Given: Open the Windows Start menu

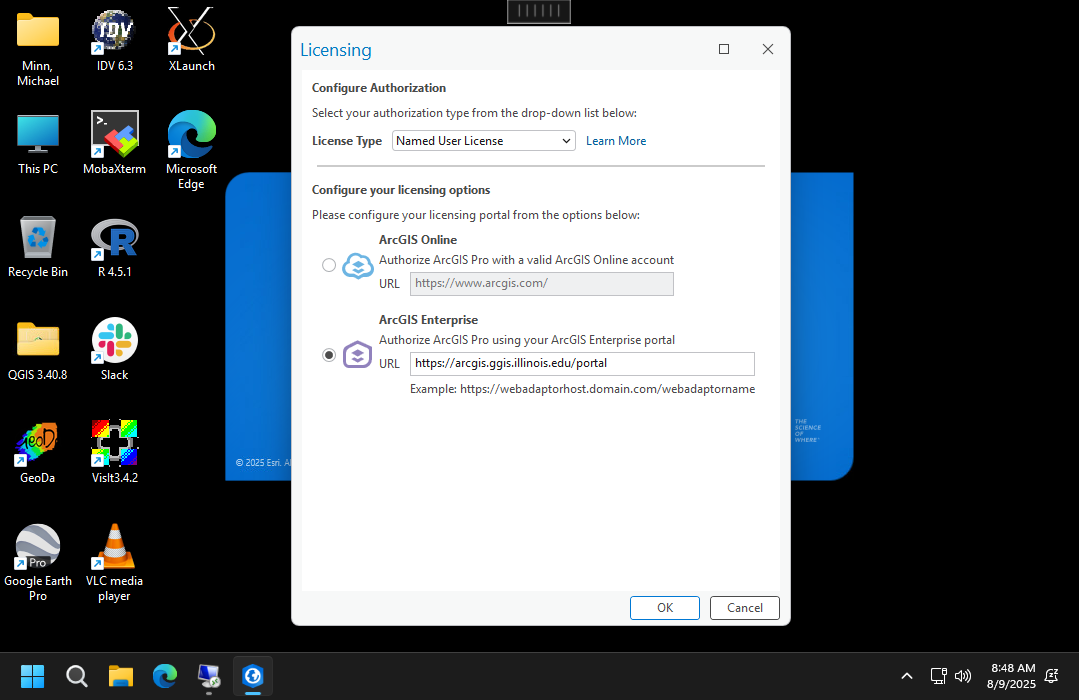Looking at the screenshot, I should (33, 676).
